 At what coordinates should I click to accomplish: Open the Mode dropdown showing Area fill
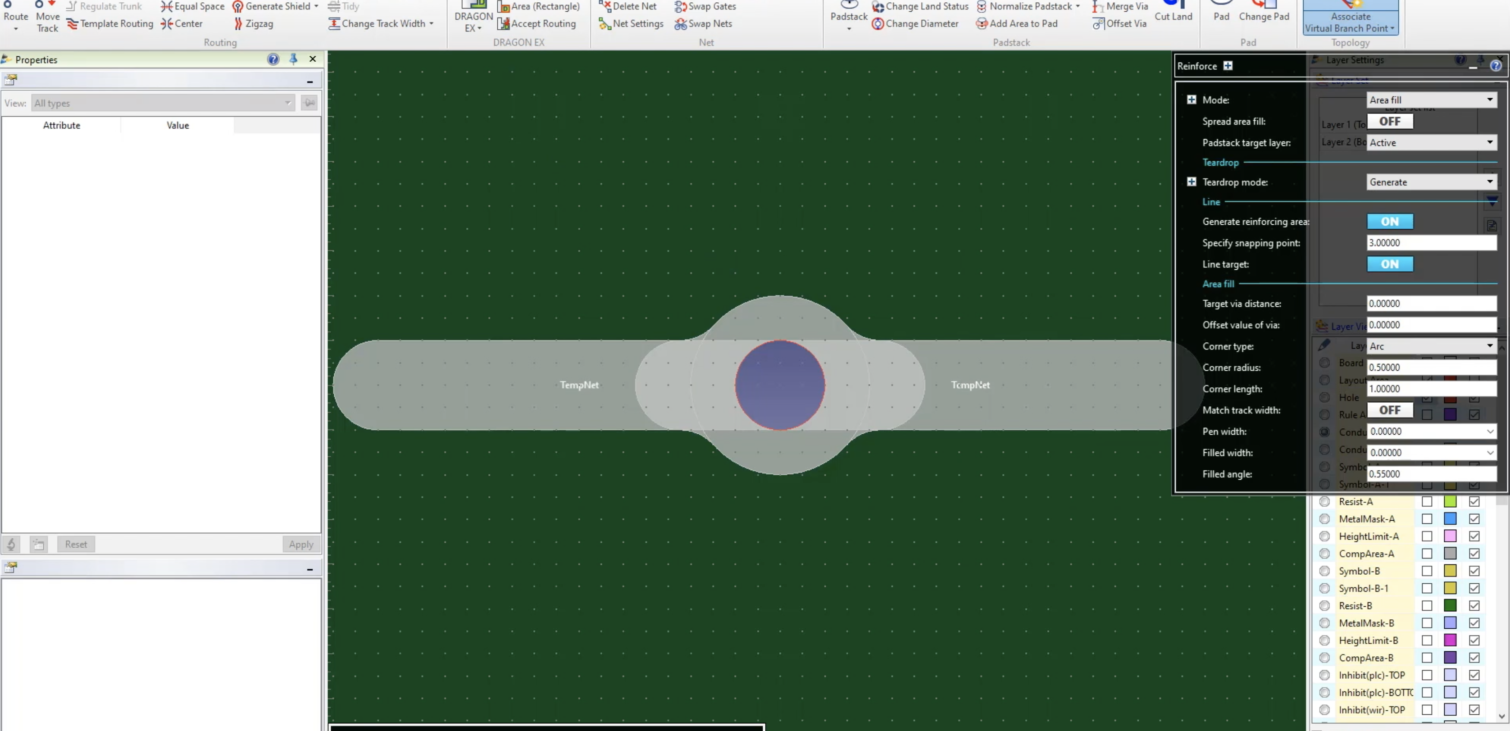(x=1431, y=100)
